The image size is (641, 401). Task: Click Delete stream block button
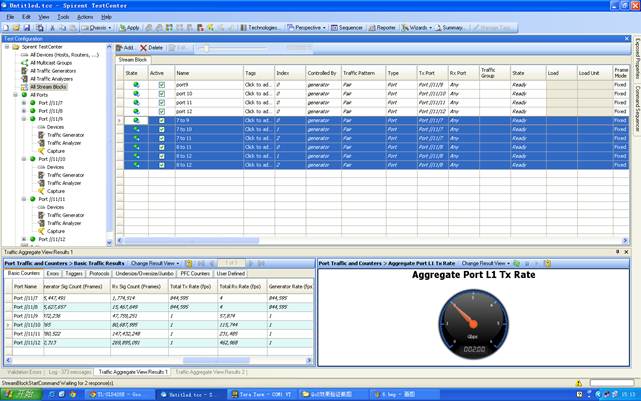point(151,48)
